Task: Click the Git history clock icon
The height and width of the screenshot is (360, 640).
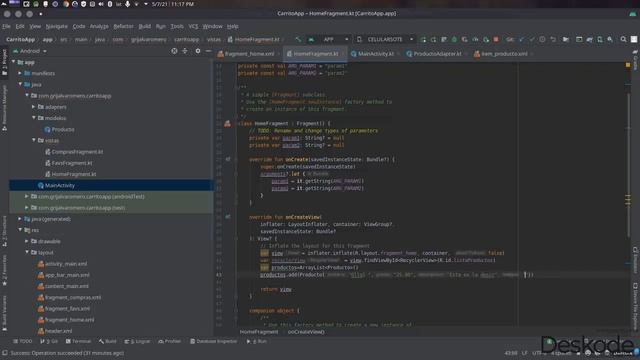Action: tap(542, 40)
